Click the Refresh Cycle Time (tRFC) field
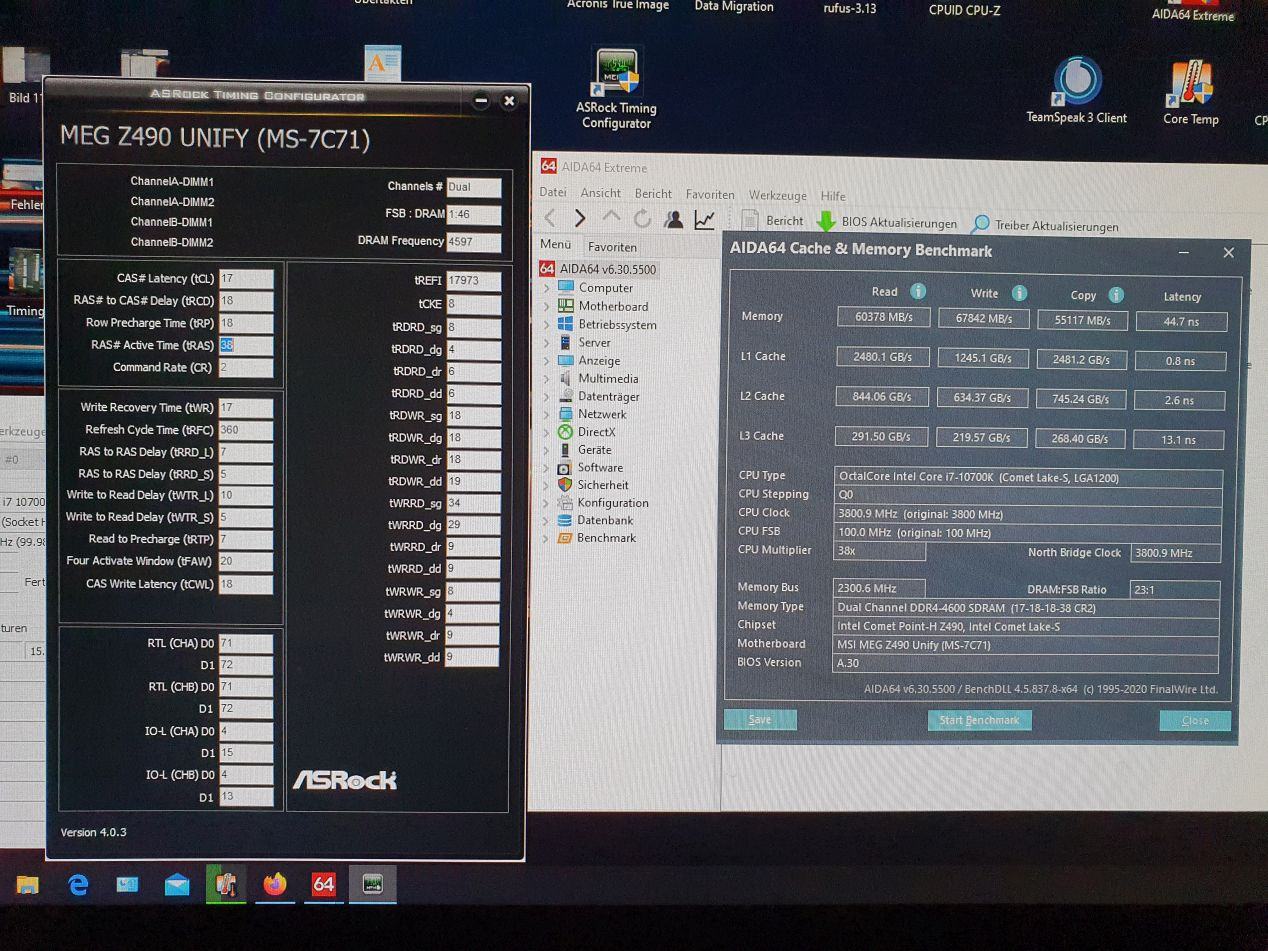 pos(246,430)
